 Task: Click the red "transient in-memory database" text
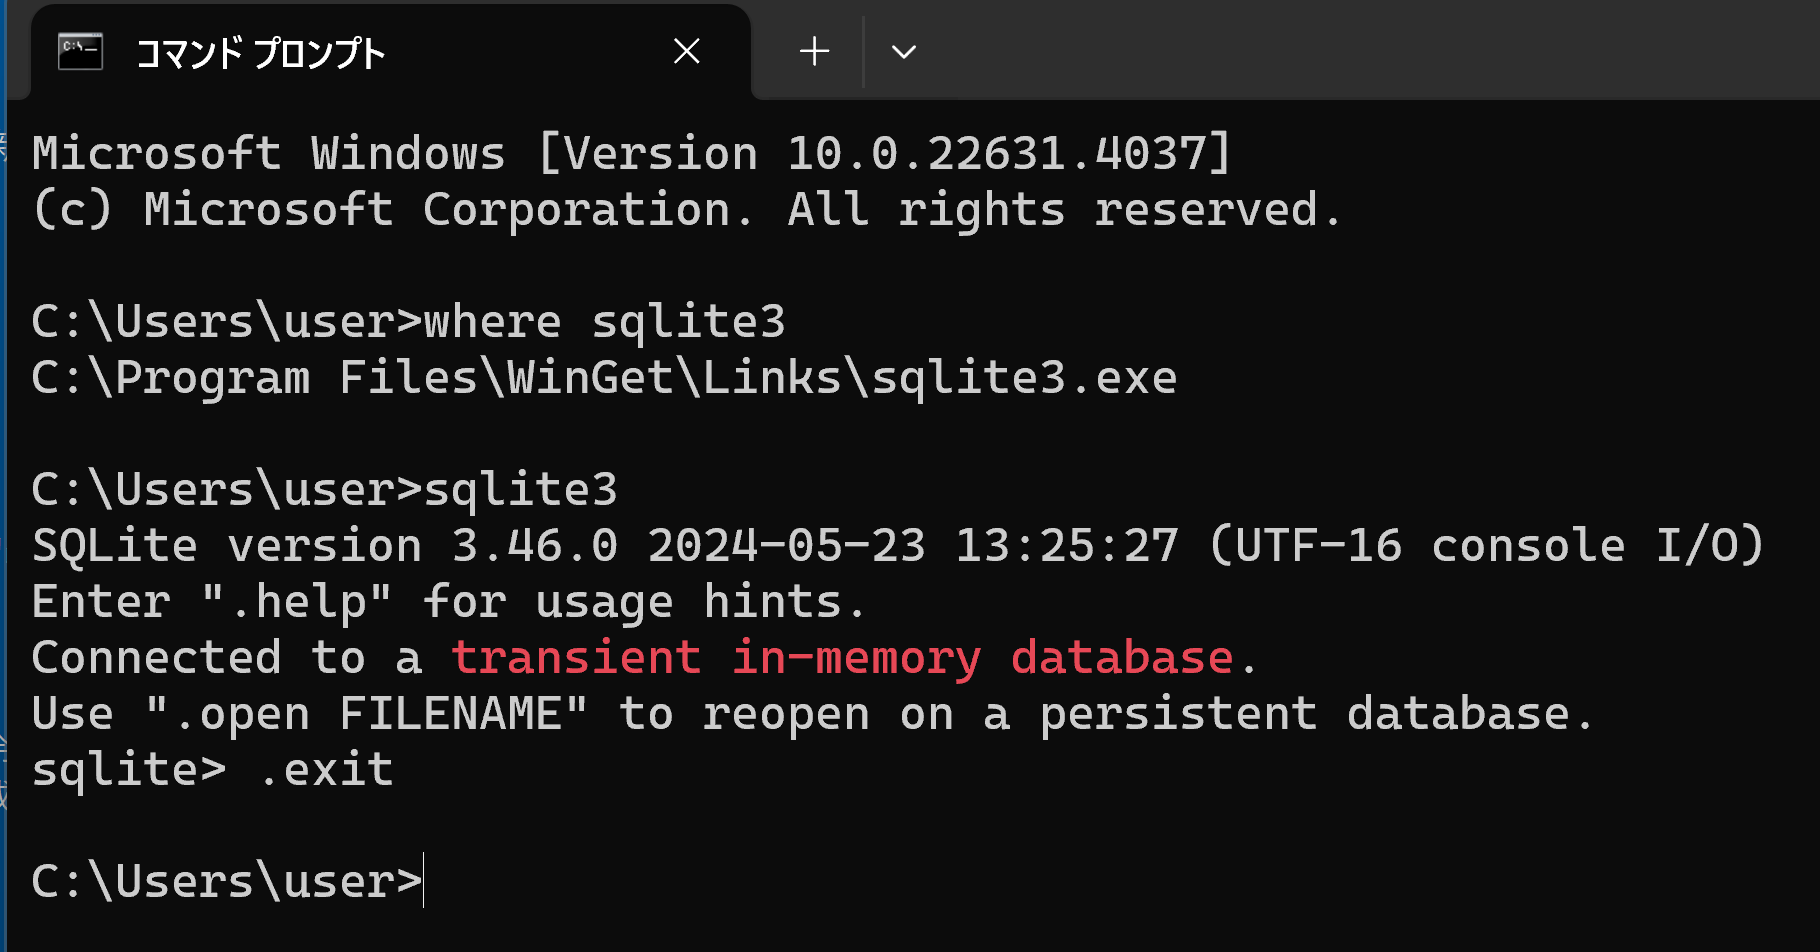coord(842,658)
